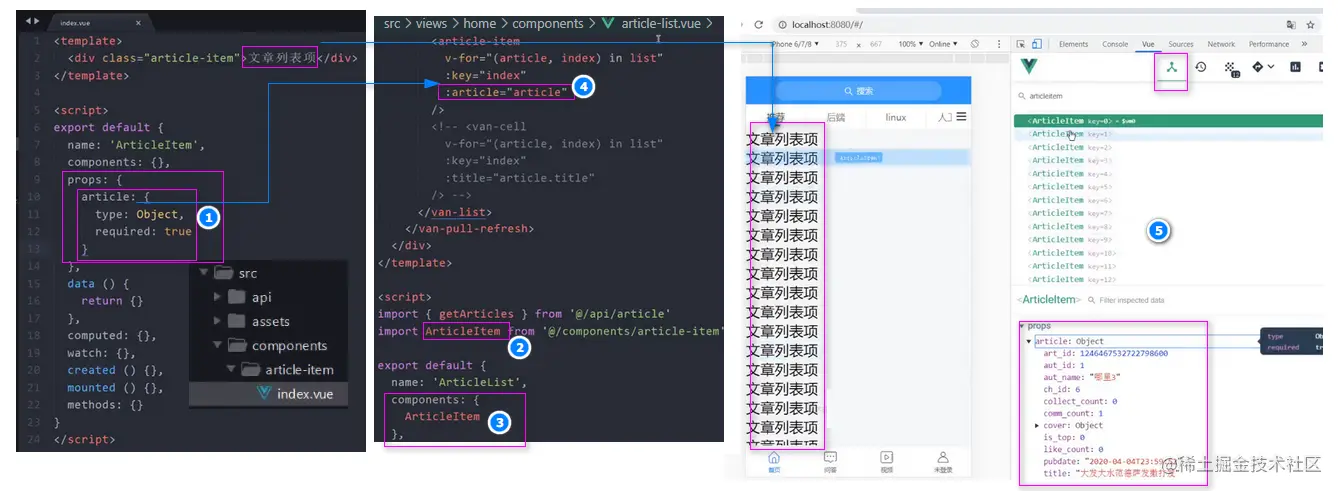Click the forward navigation arrow in left editor
Screen dimensions: 1338x491
point(37,21)
